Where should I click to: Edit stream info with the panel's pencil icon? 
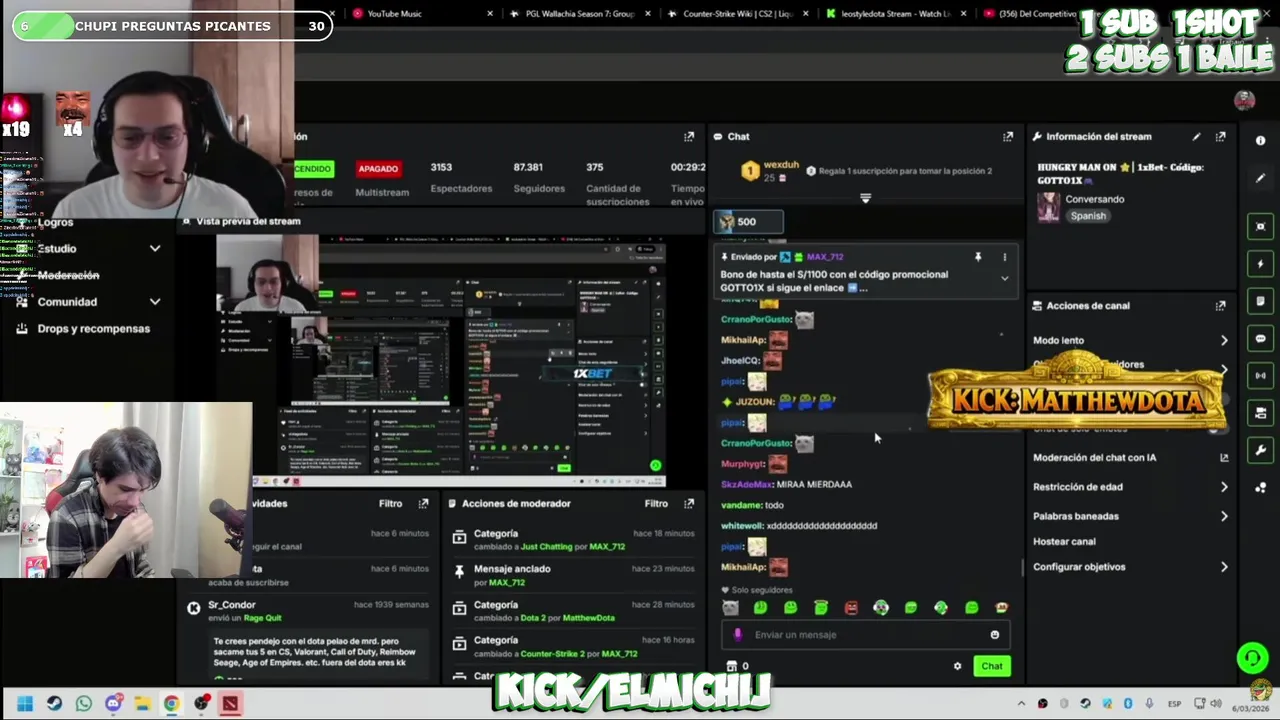pyautogui.click(x=1196, y=137)
